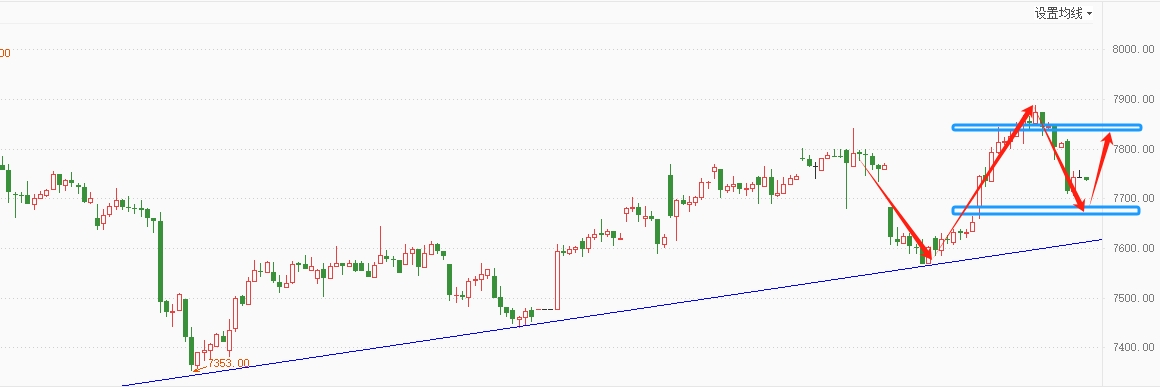The width and height of the screenshot is (1160, 387).
Task: Click the last small green candle on the right
Action: point(1087,178)
